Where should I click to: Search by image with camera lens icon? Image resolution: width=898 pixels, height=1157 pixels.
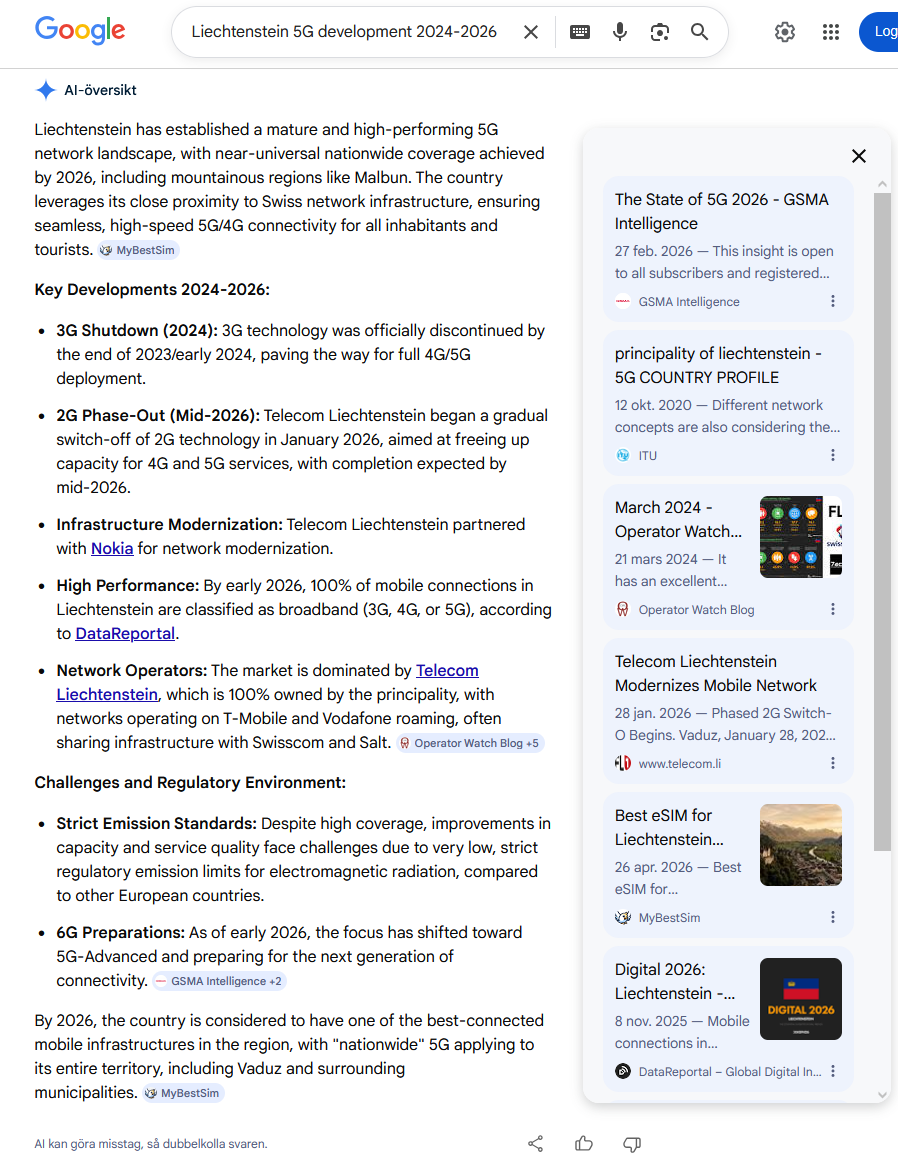pyautogui.click(x=660, y=32)
